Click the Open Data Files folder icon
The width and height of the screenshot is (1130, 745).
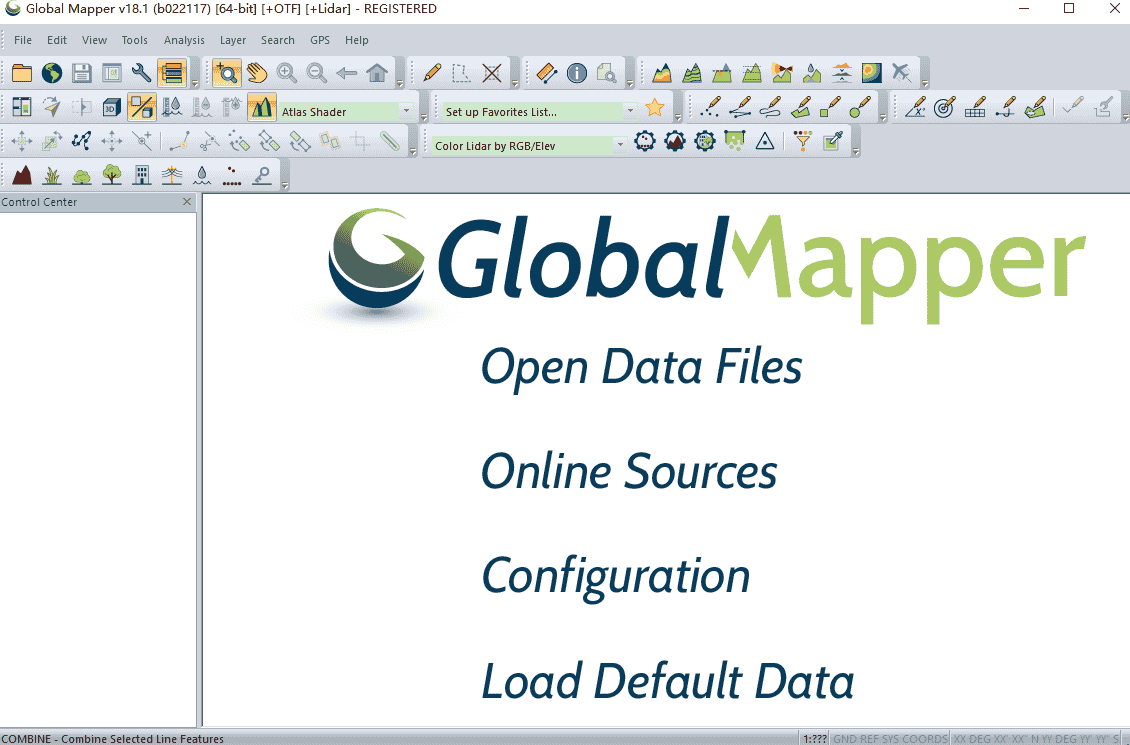pos(22,73)
